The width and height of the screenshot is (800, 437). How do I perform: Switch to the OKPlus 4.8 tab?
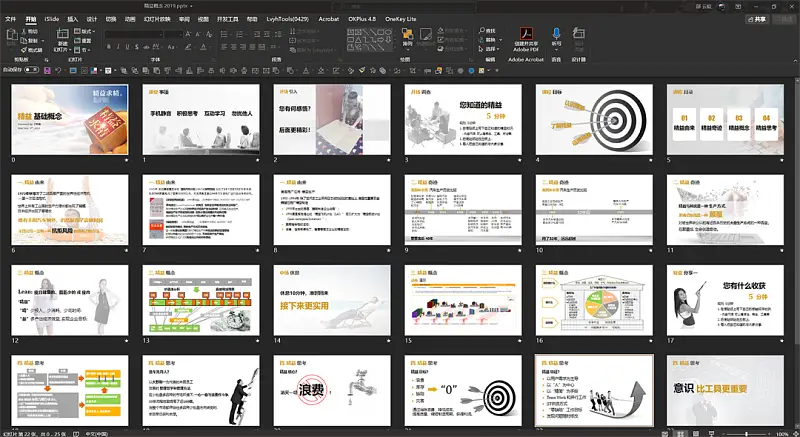click(x=362, y=19)
